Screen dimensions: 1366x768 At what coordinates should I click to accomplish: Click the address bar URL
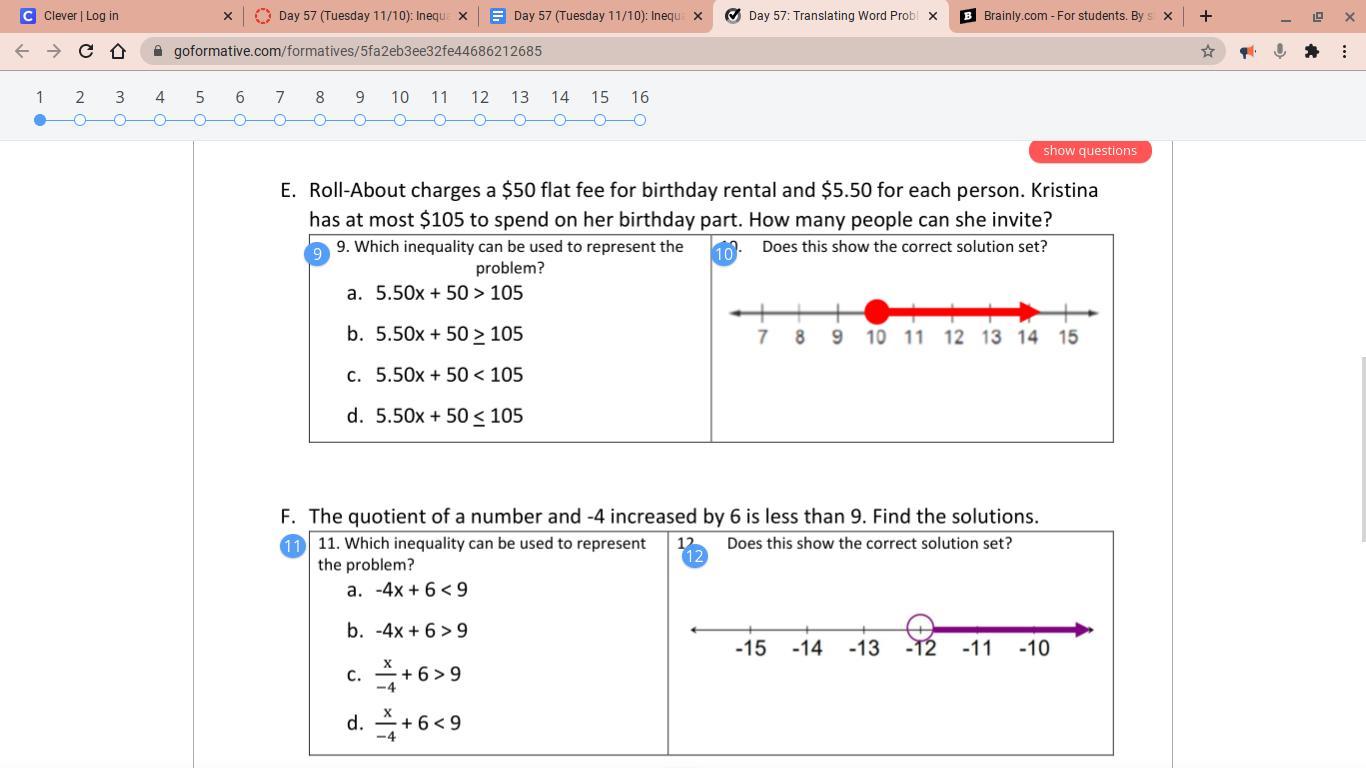(358, 51)
